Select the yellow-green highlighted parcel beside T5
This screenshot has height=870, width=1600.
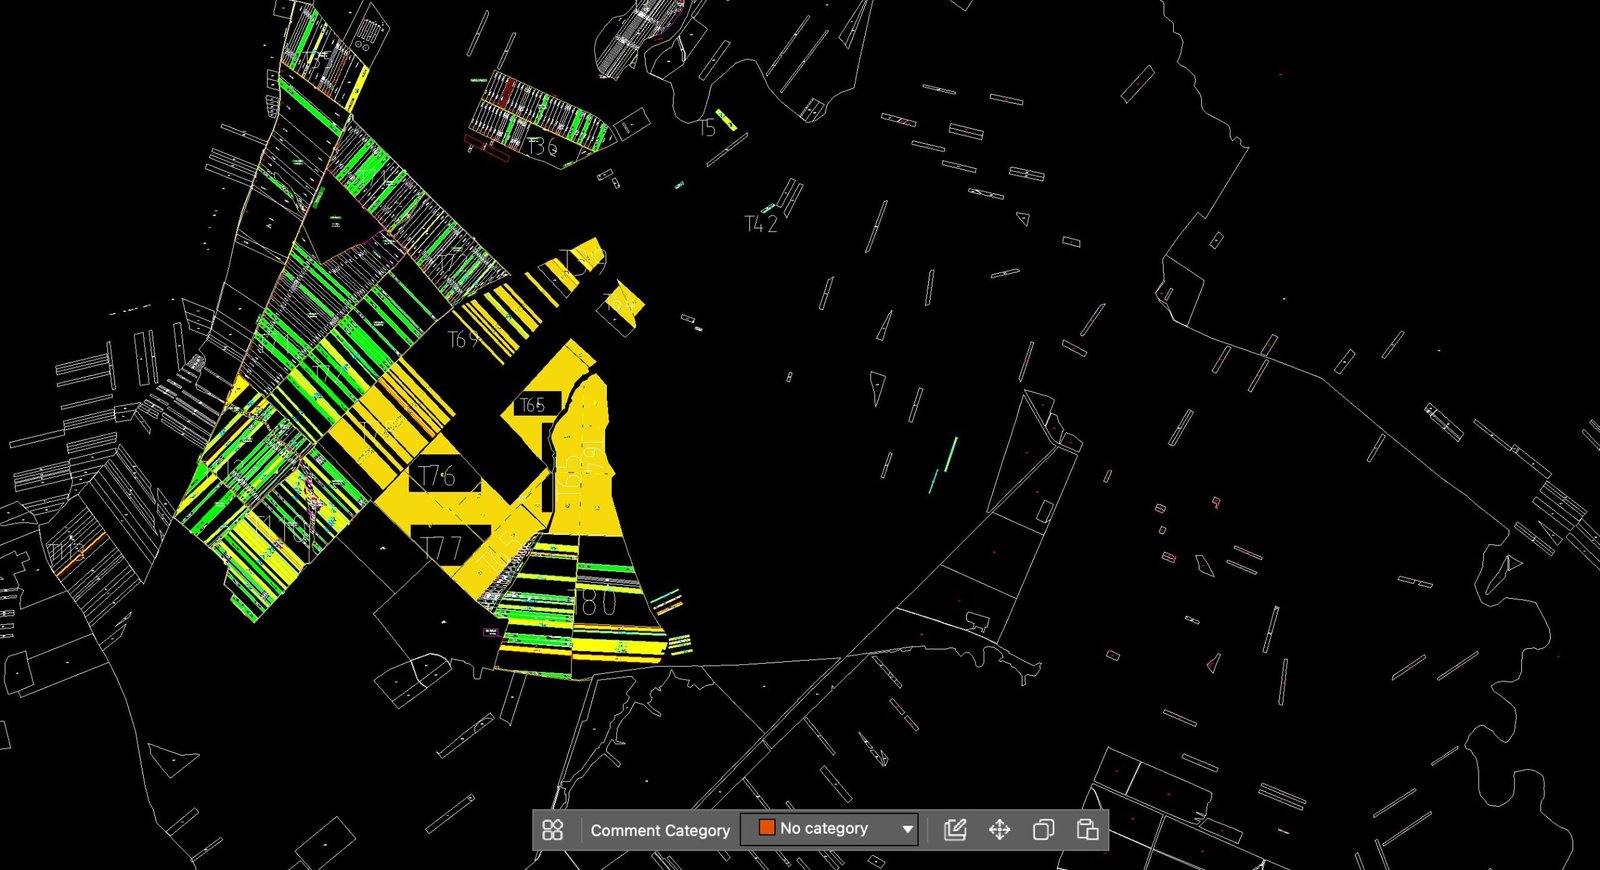[x=727, y=120]
